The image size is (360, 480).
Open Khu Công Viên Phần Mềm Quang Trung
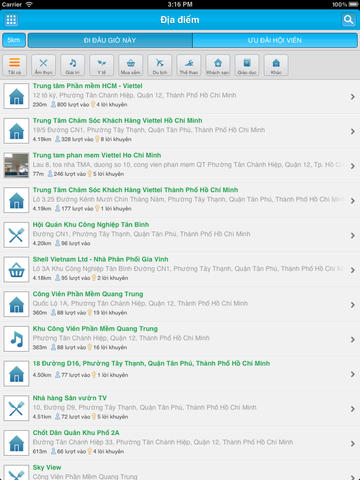tap(180, 339)
